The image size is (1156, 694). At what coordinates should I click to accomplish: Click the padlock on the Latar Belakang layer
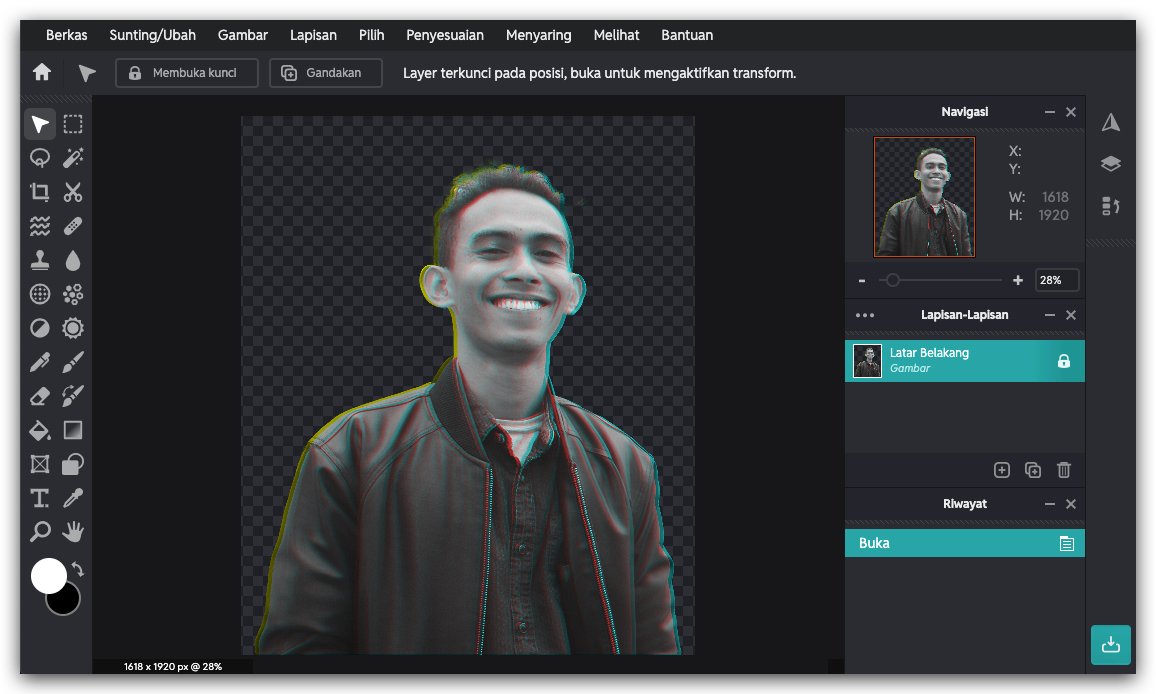pos(1063,360)
